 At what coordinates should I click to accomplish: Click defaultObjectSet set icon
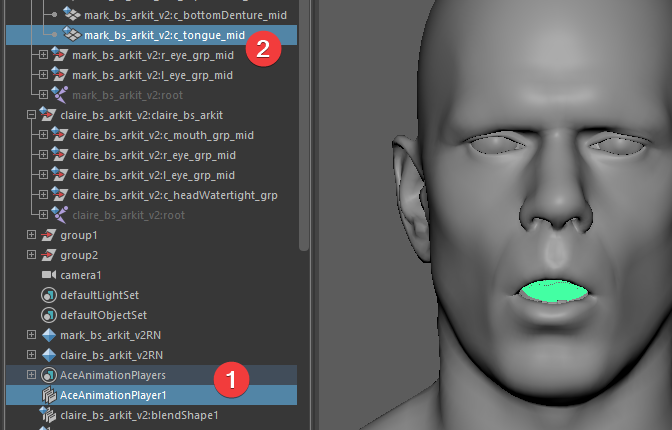tap(49, 315)
